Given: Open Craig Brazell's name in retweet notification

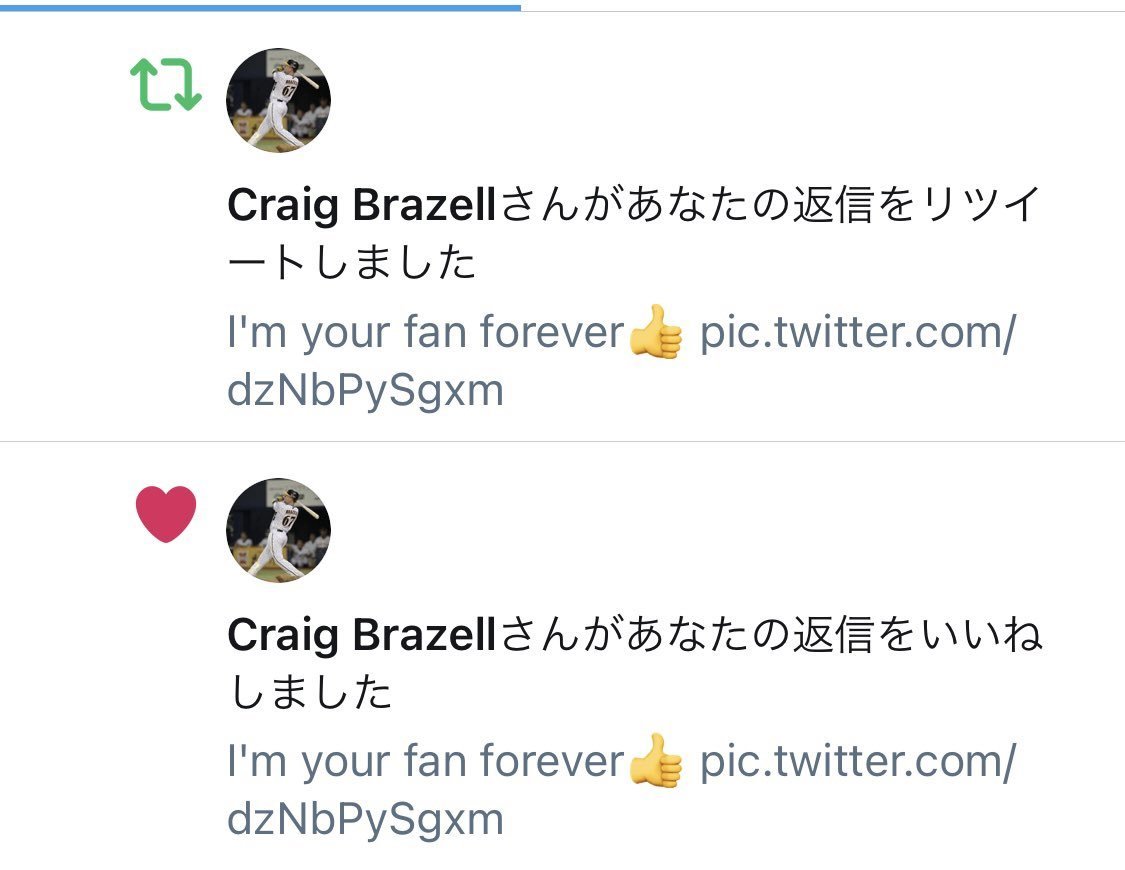Looking at the screenshot, I should pyautogui.click(x=362, y=205).
